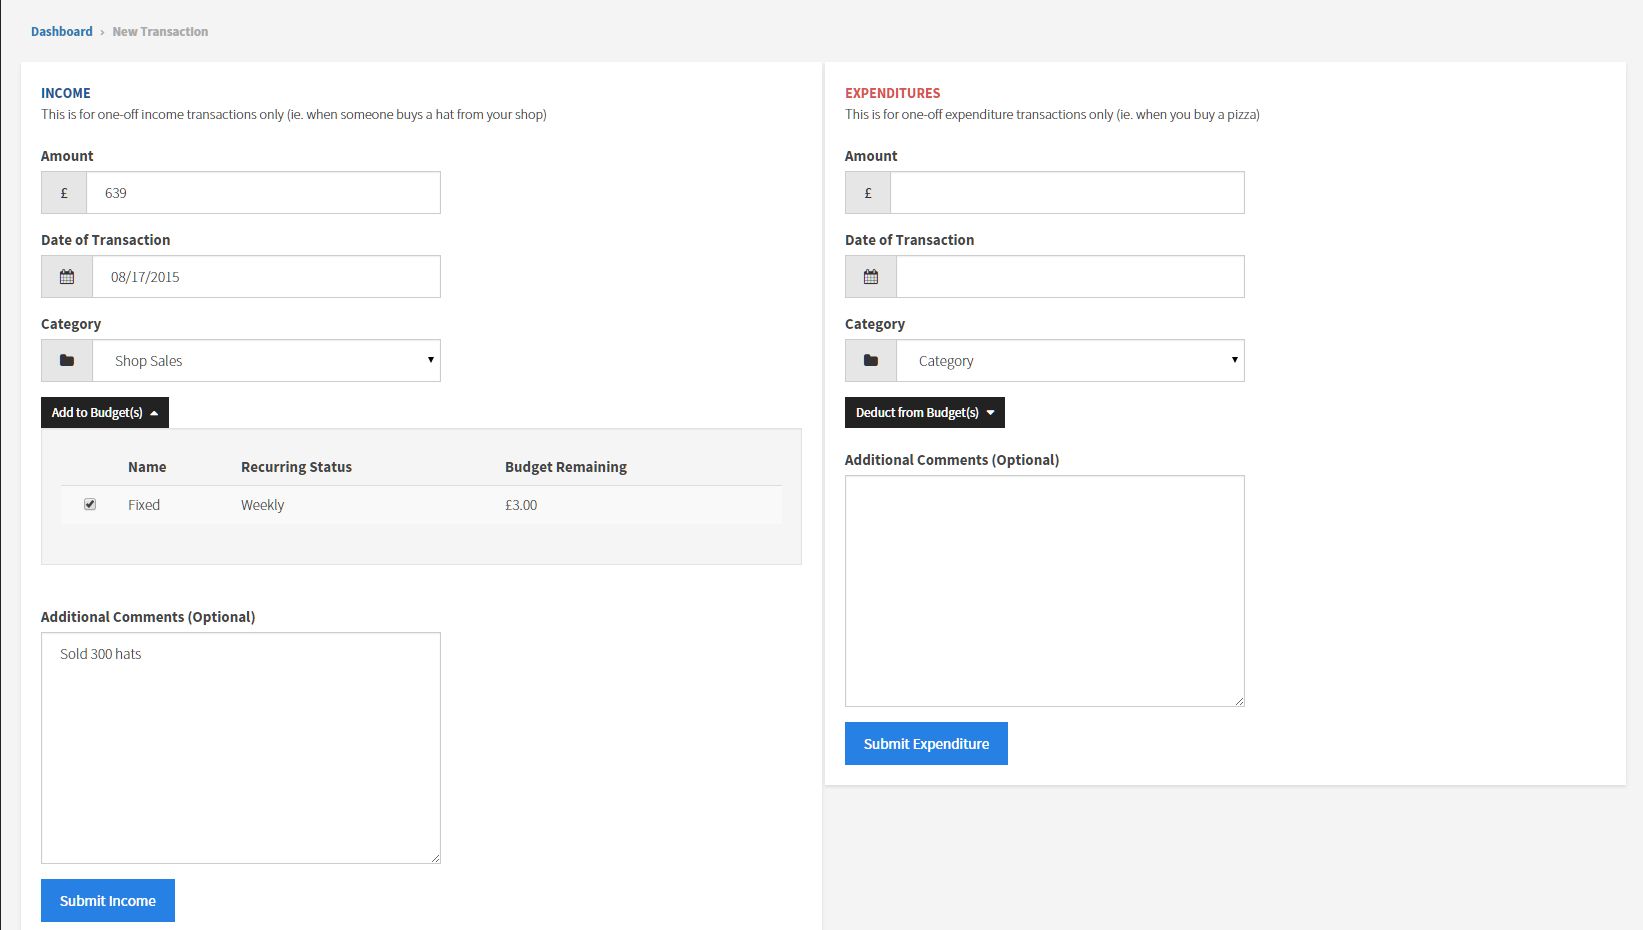Click the income date field showing 08/17/2015
The image size is (1643, 930).
(266, 277)
